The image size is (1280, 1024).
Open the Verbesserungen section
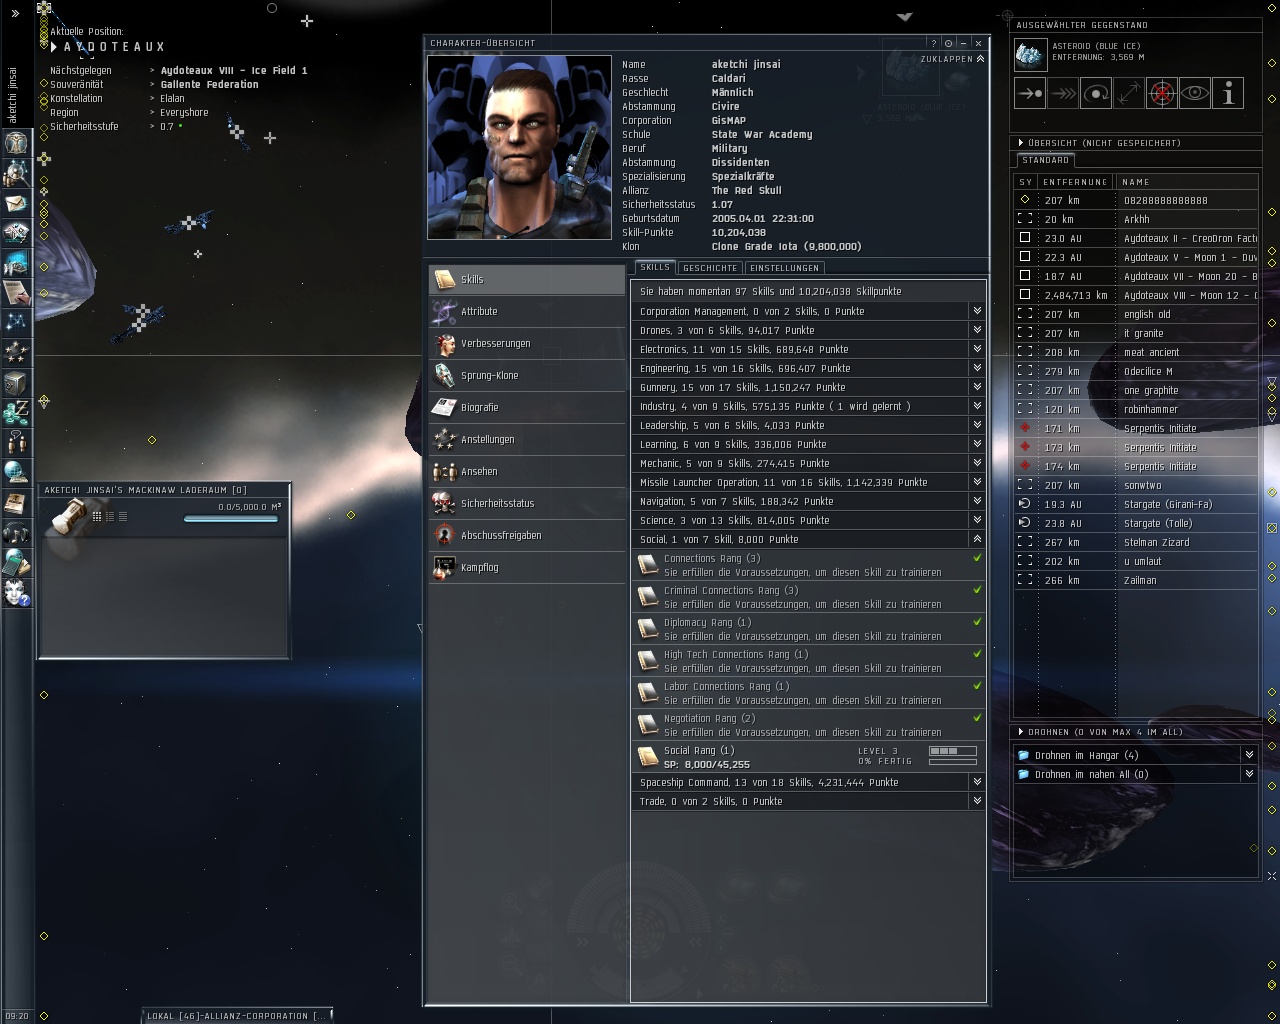coord(527,343)
